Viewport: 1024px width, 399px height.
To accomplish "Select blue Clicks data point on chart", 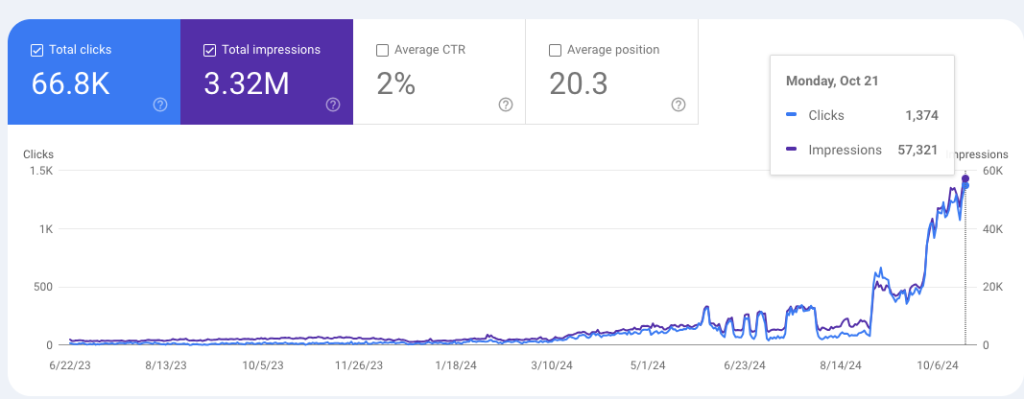I will (x=965, y=186).
